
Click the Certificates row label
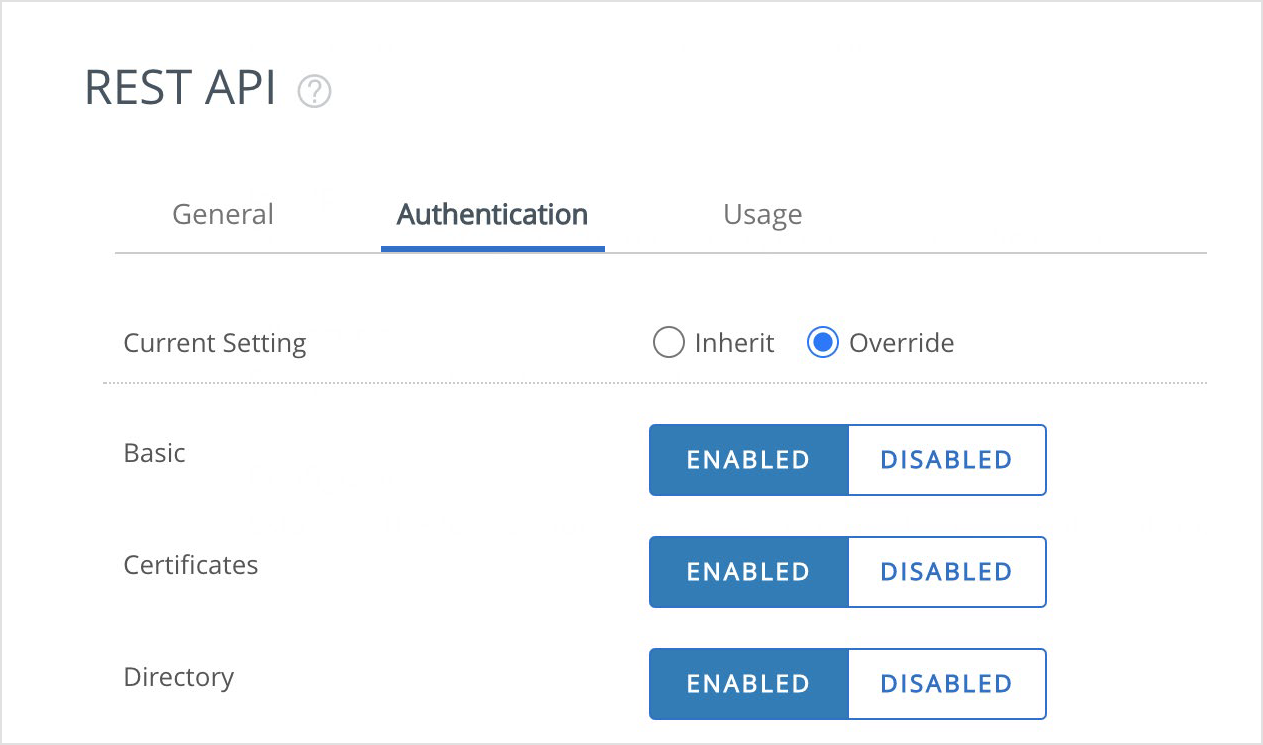tap(191, 565)
